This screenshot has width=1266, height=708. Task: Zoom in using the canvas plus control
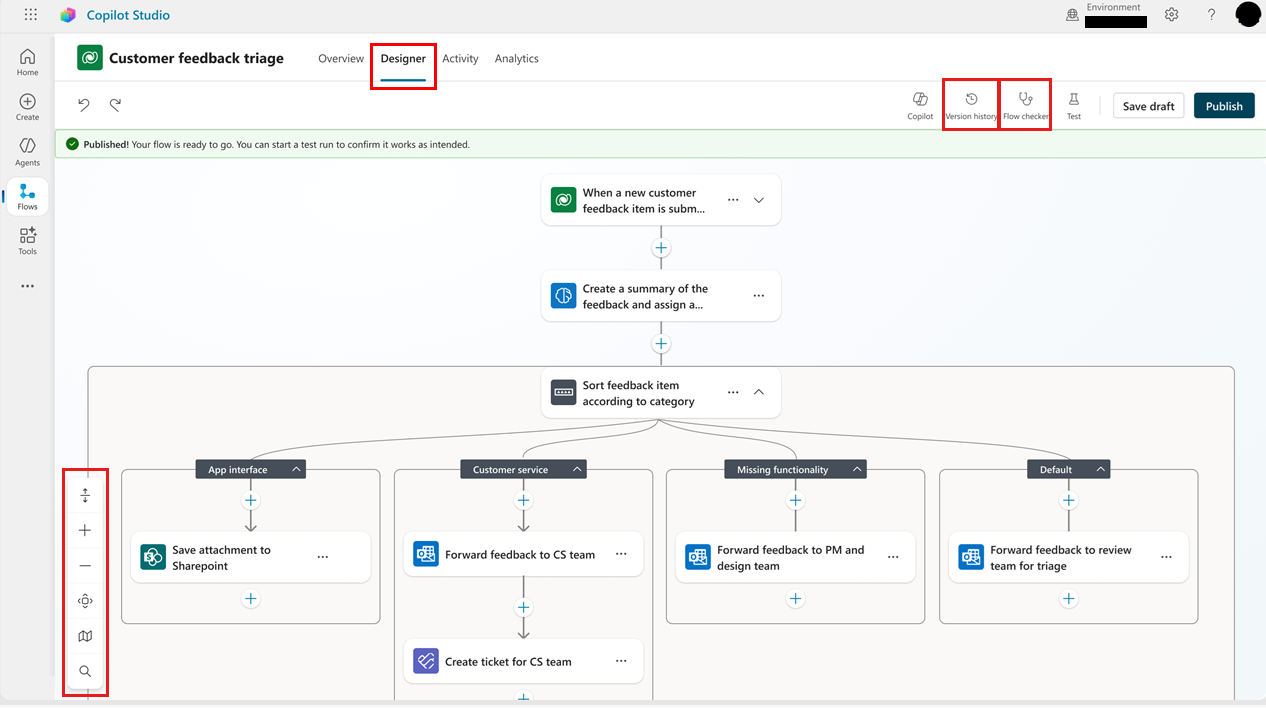click(85, 530)
